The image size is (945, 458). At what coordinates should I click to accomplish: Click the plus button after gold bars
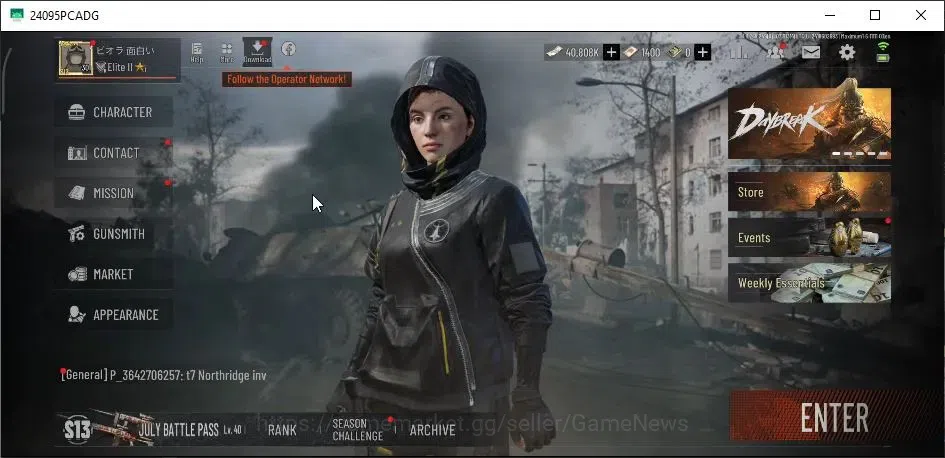pos(702,52)
